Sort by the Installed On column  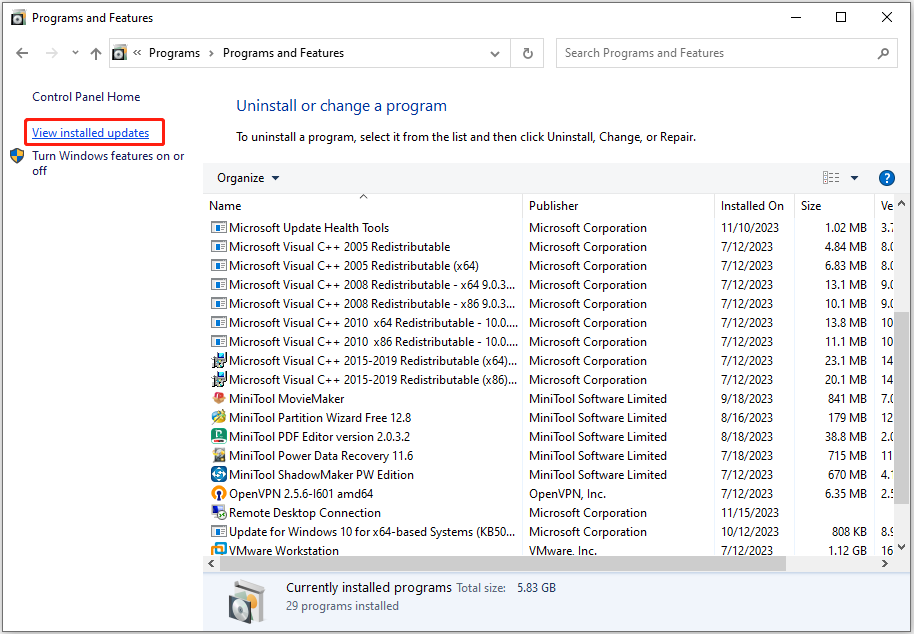tap(752, 206)
